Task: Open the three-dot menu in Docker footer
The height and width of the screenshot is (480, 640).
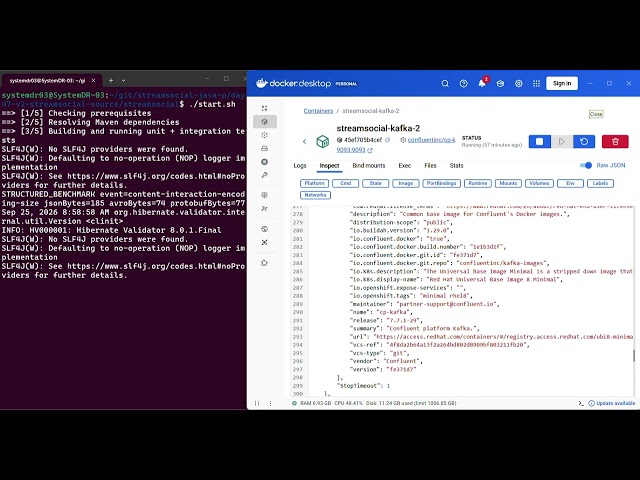Action: 270,403
